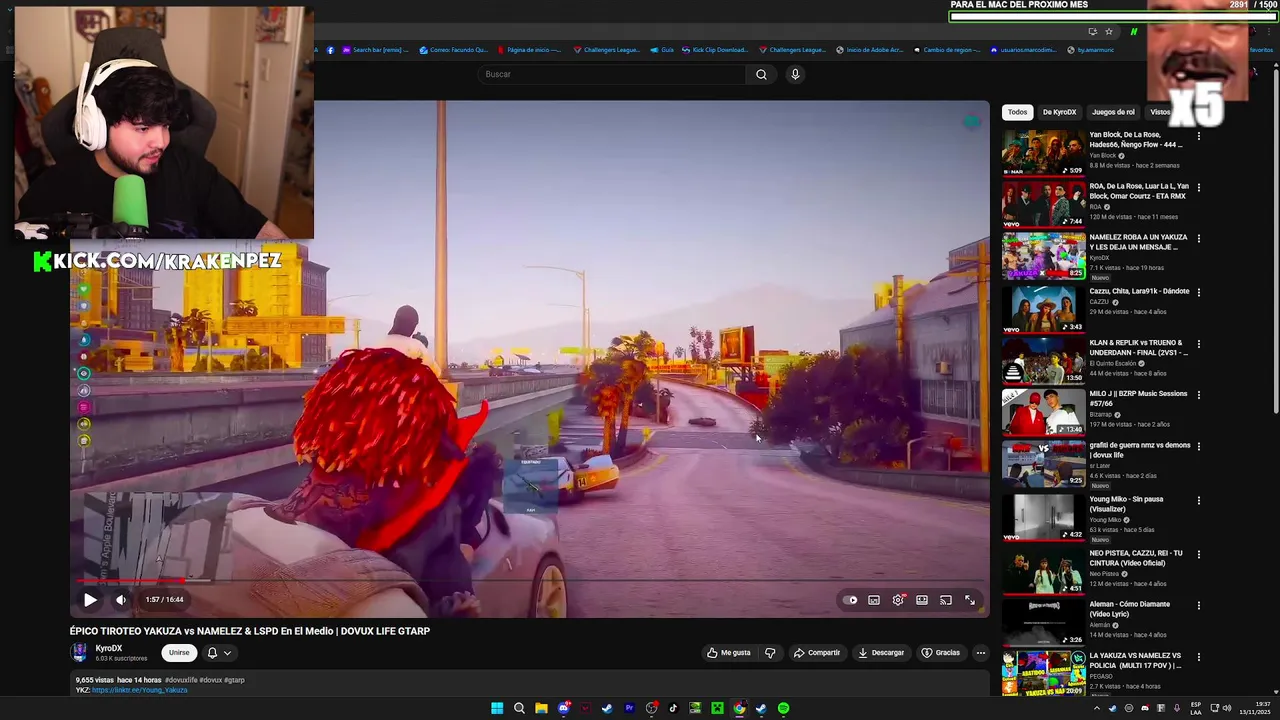This screenshot has width=1280, height=720.
Task: Open Yan Block 444 video thumbnail
Action: point(1043,152)
